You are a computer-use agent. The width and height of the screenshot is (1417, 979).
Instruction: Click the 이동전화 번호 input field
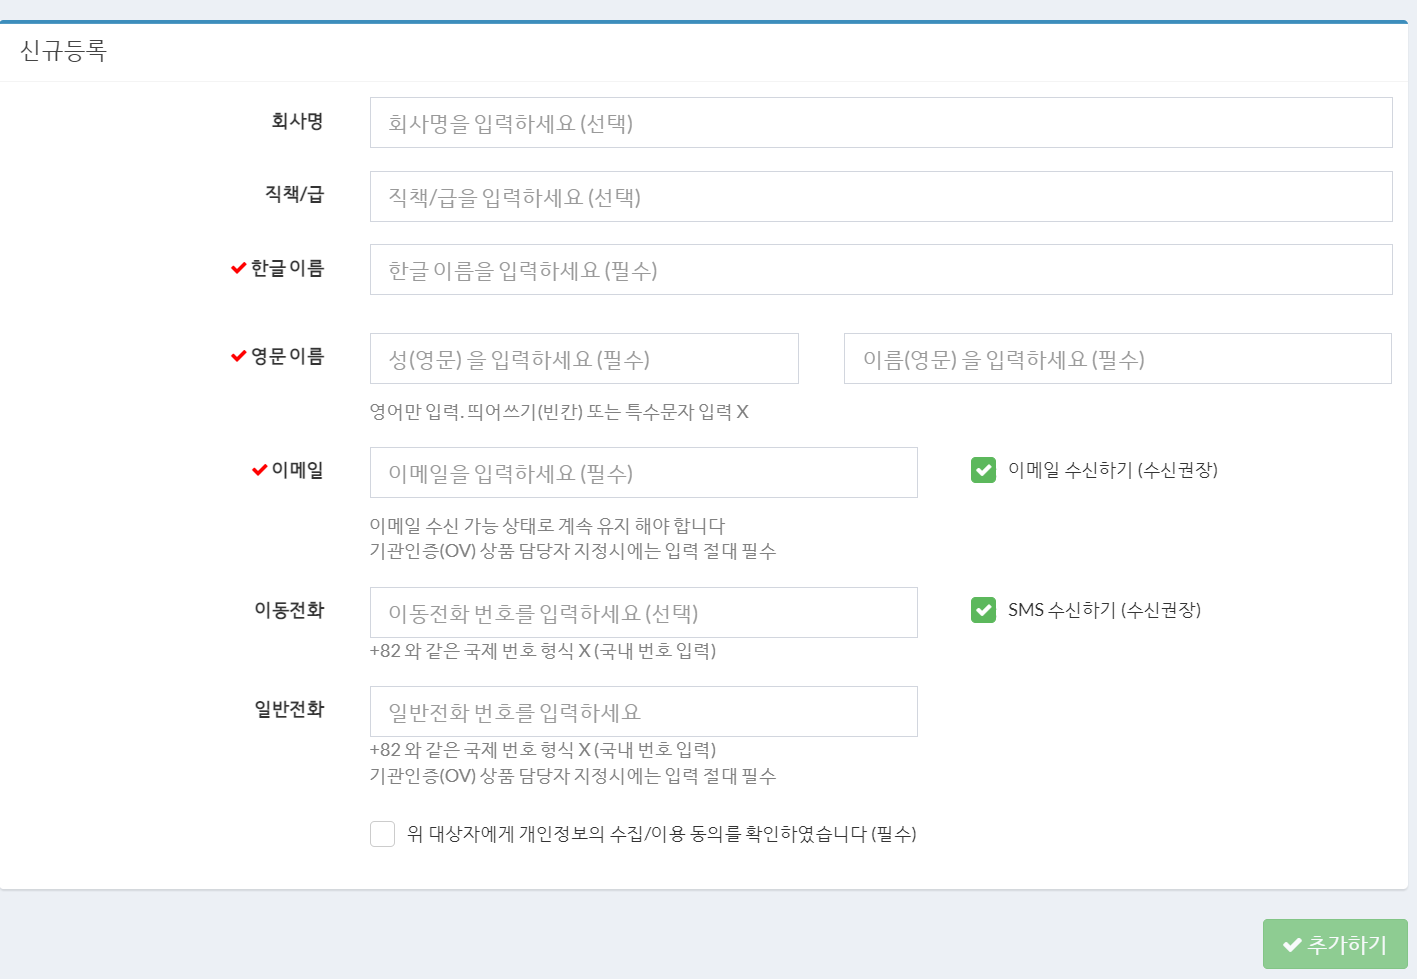point(644,613)
